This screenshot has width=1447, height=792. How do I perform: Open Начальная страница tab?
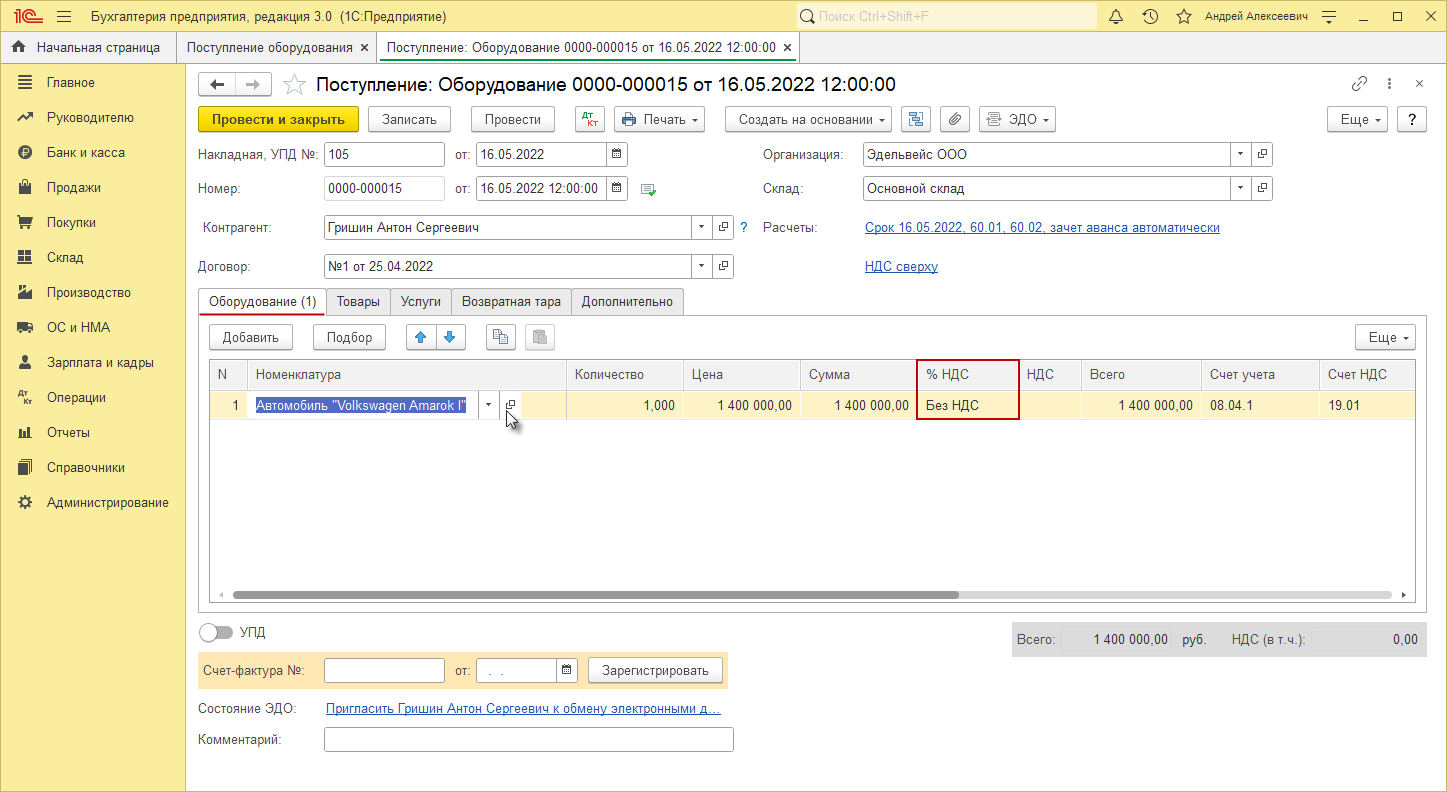[87, 47]
